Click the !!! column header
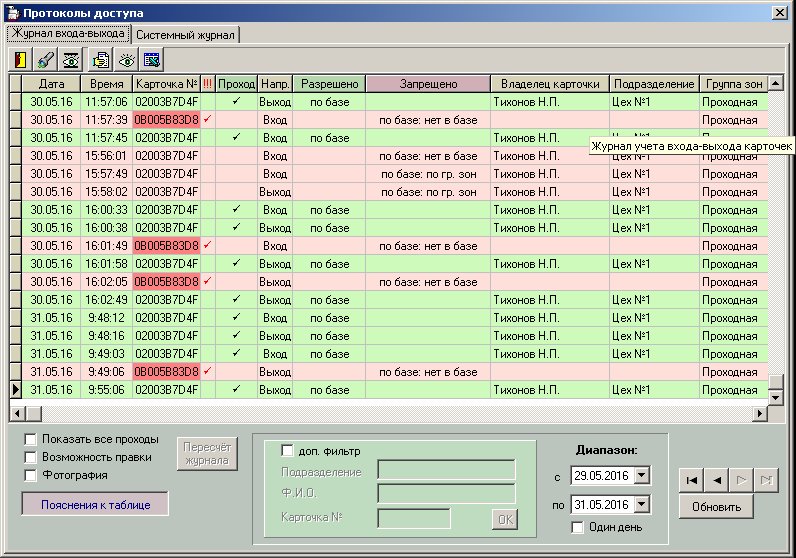The height and width of the screenshot is (558, 796). pyautogui.click(x=208, y=84)
